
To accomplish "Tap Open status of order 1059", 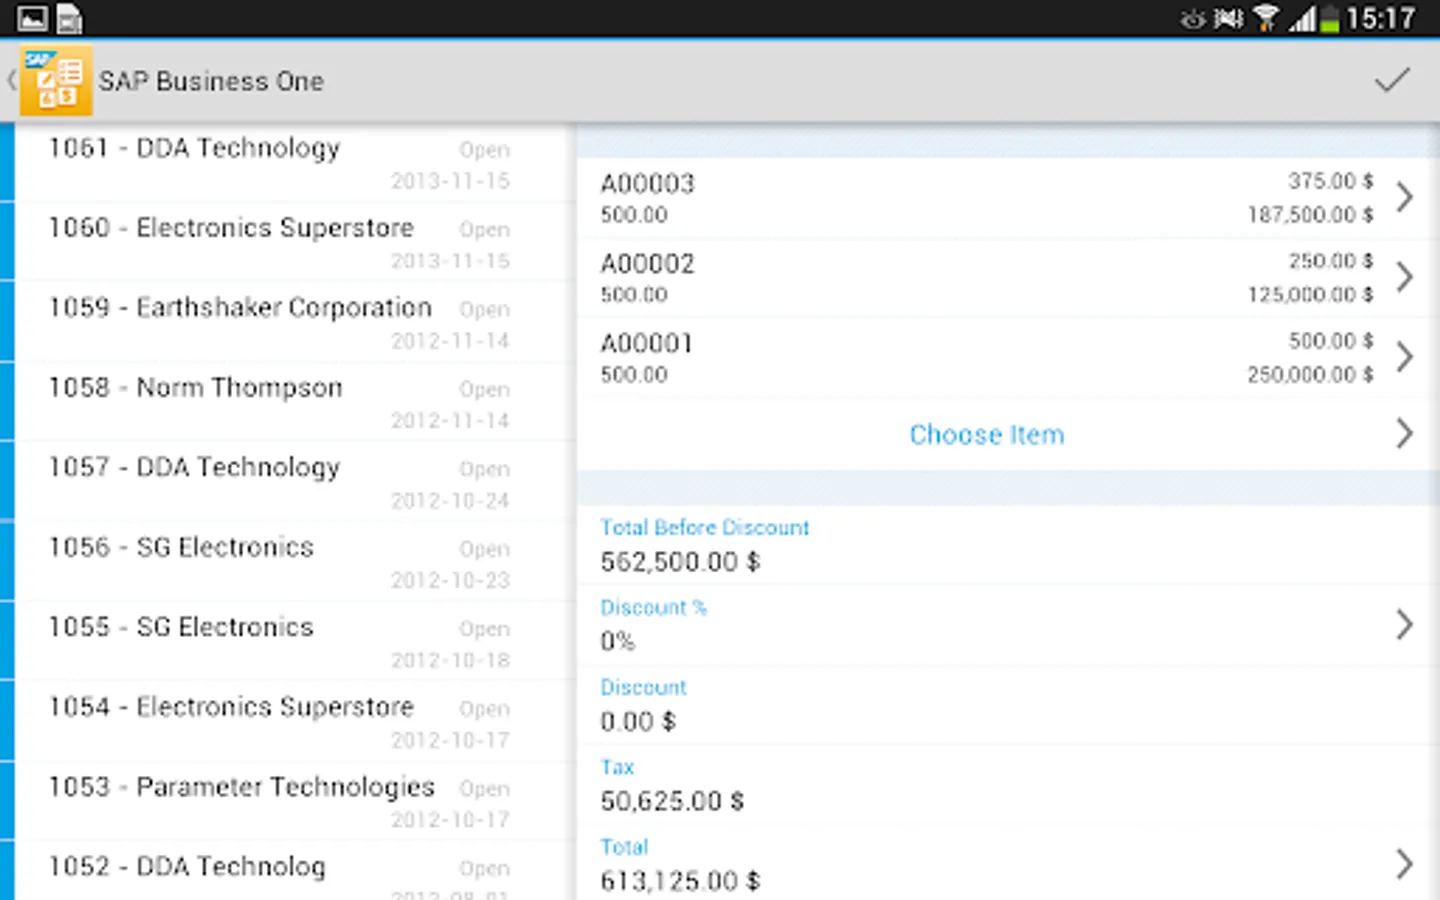I will point(484,310).
